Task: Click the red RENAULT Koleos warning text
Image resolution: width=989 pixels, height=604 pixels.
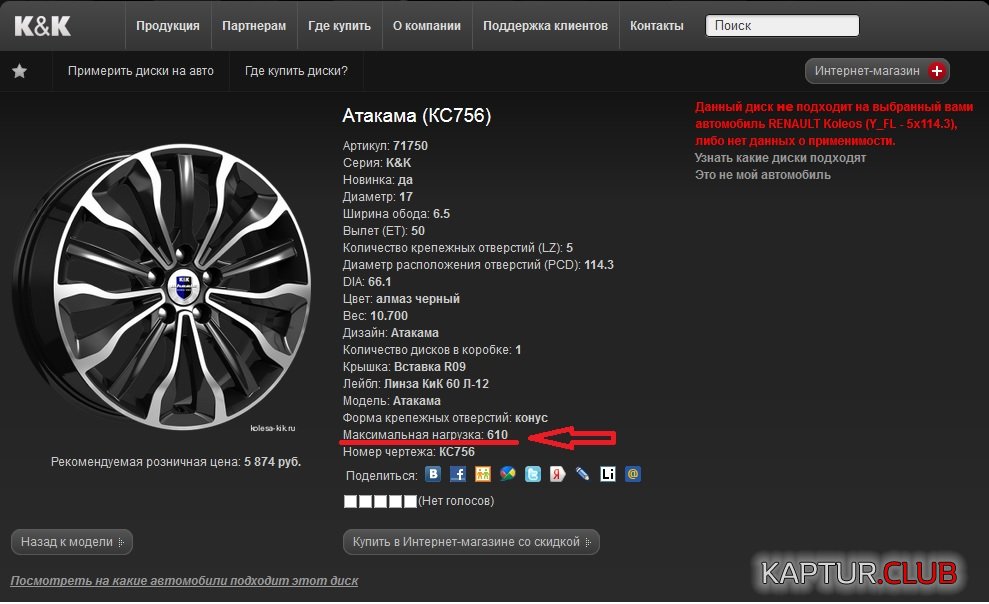Action: click(834, 124)
